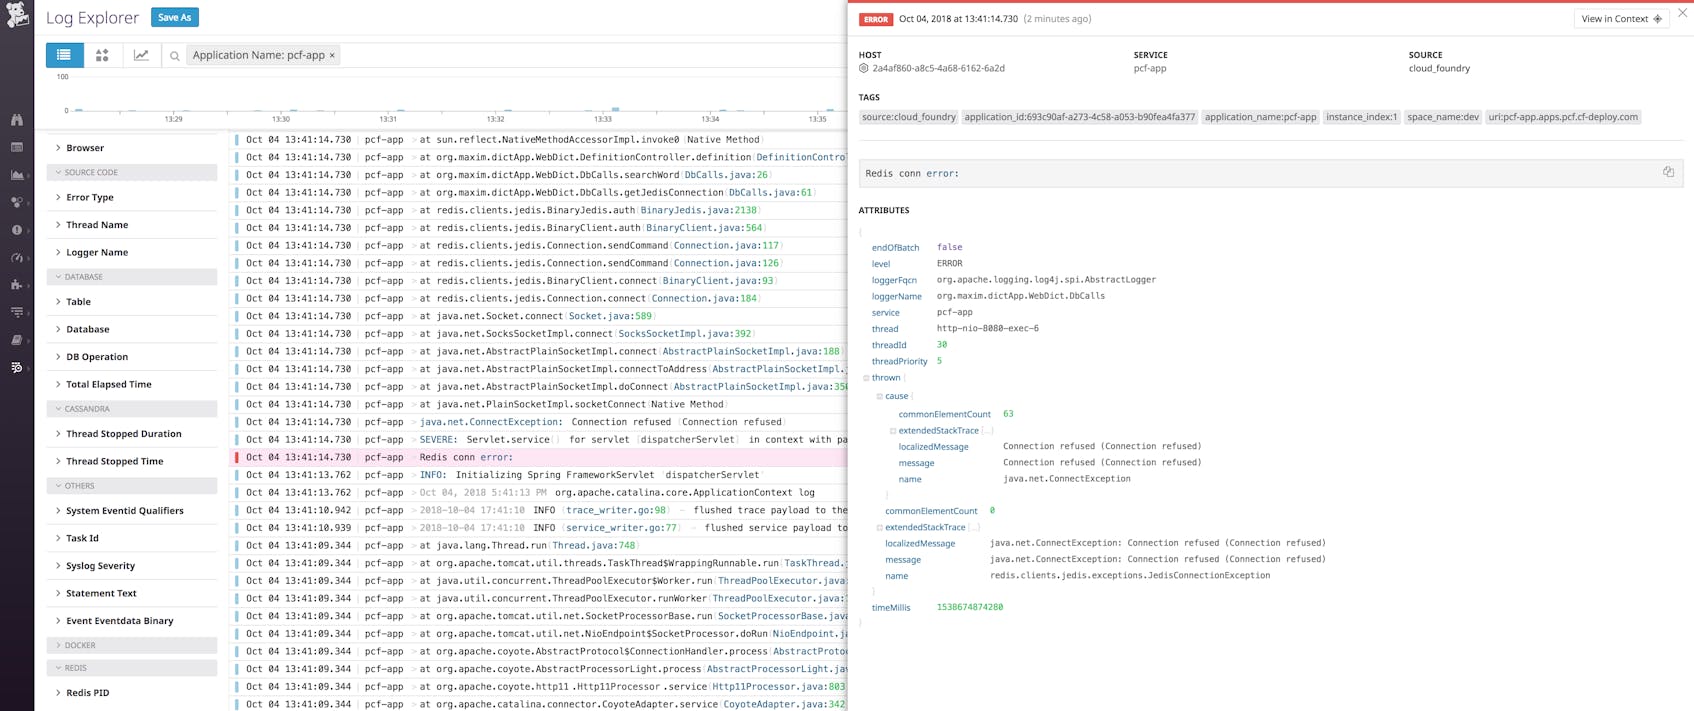Expand the first extendedStackTrace under cause

[893, 431]
